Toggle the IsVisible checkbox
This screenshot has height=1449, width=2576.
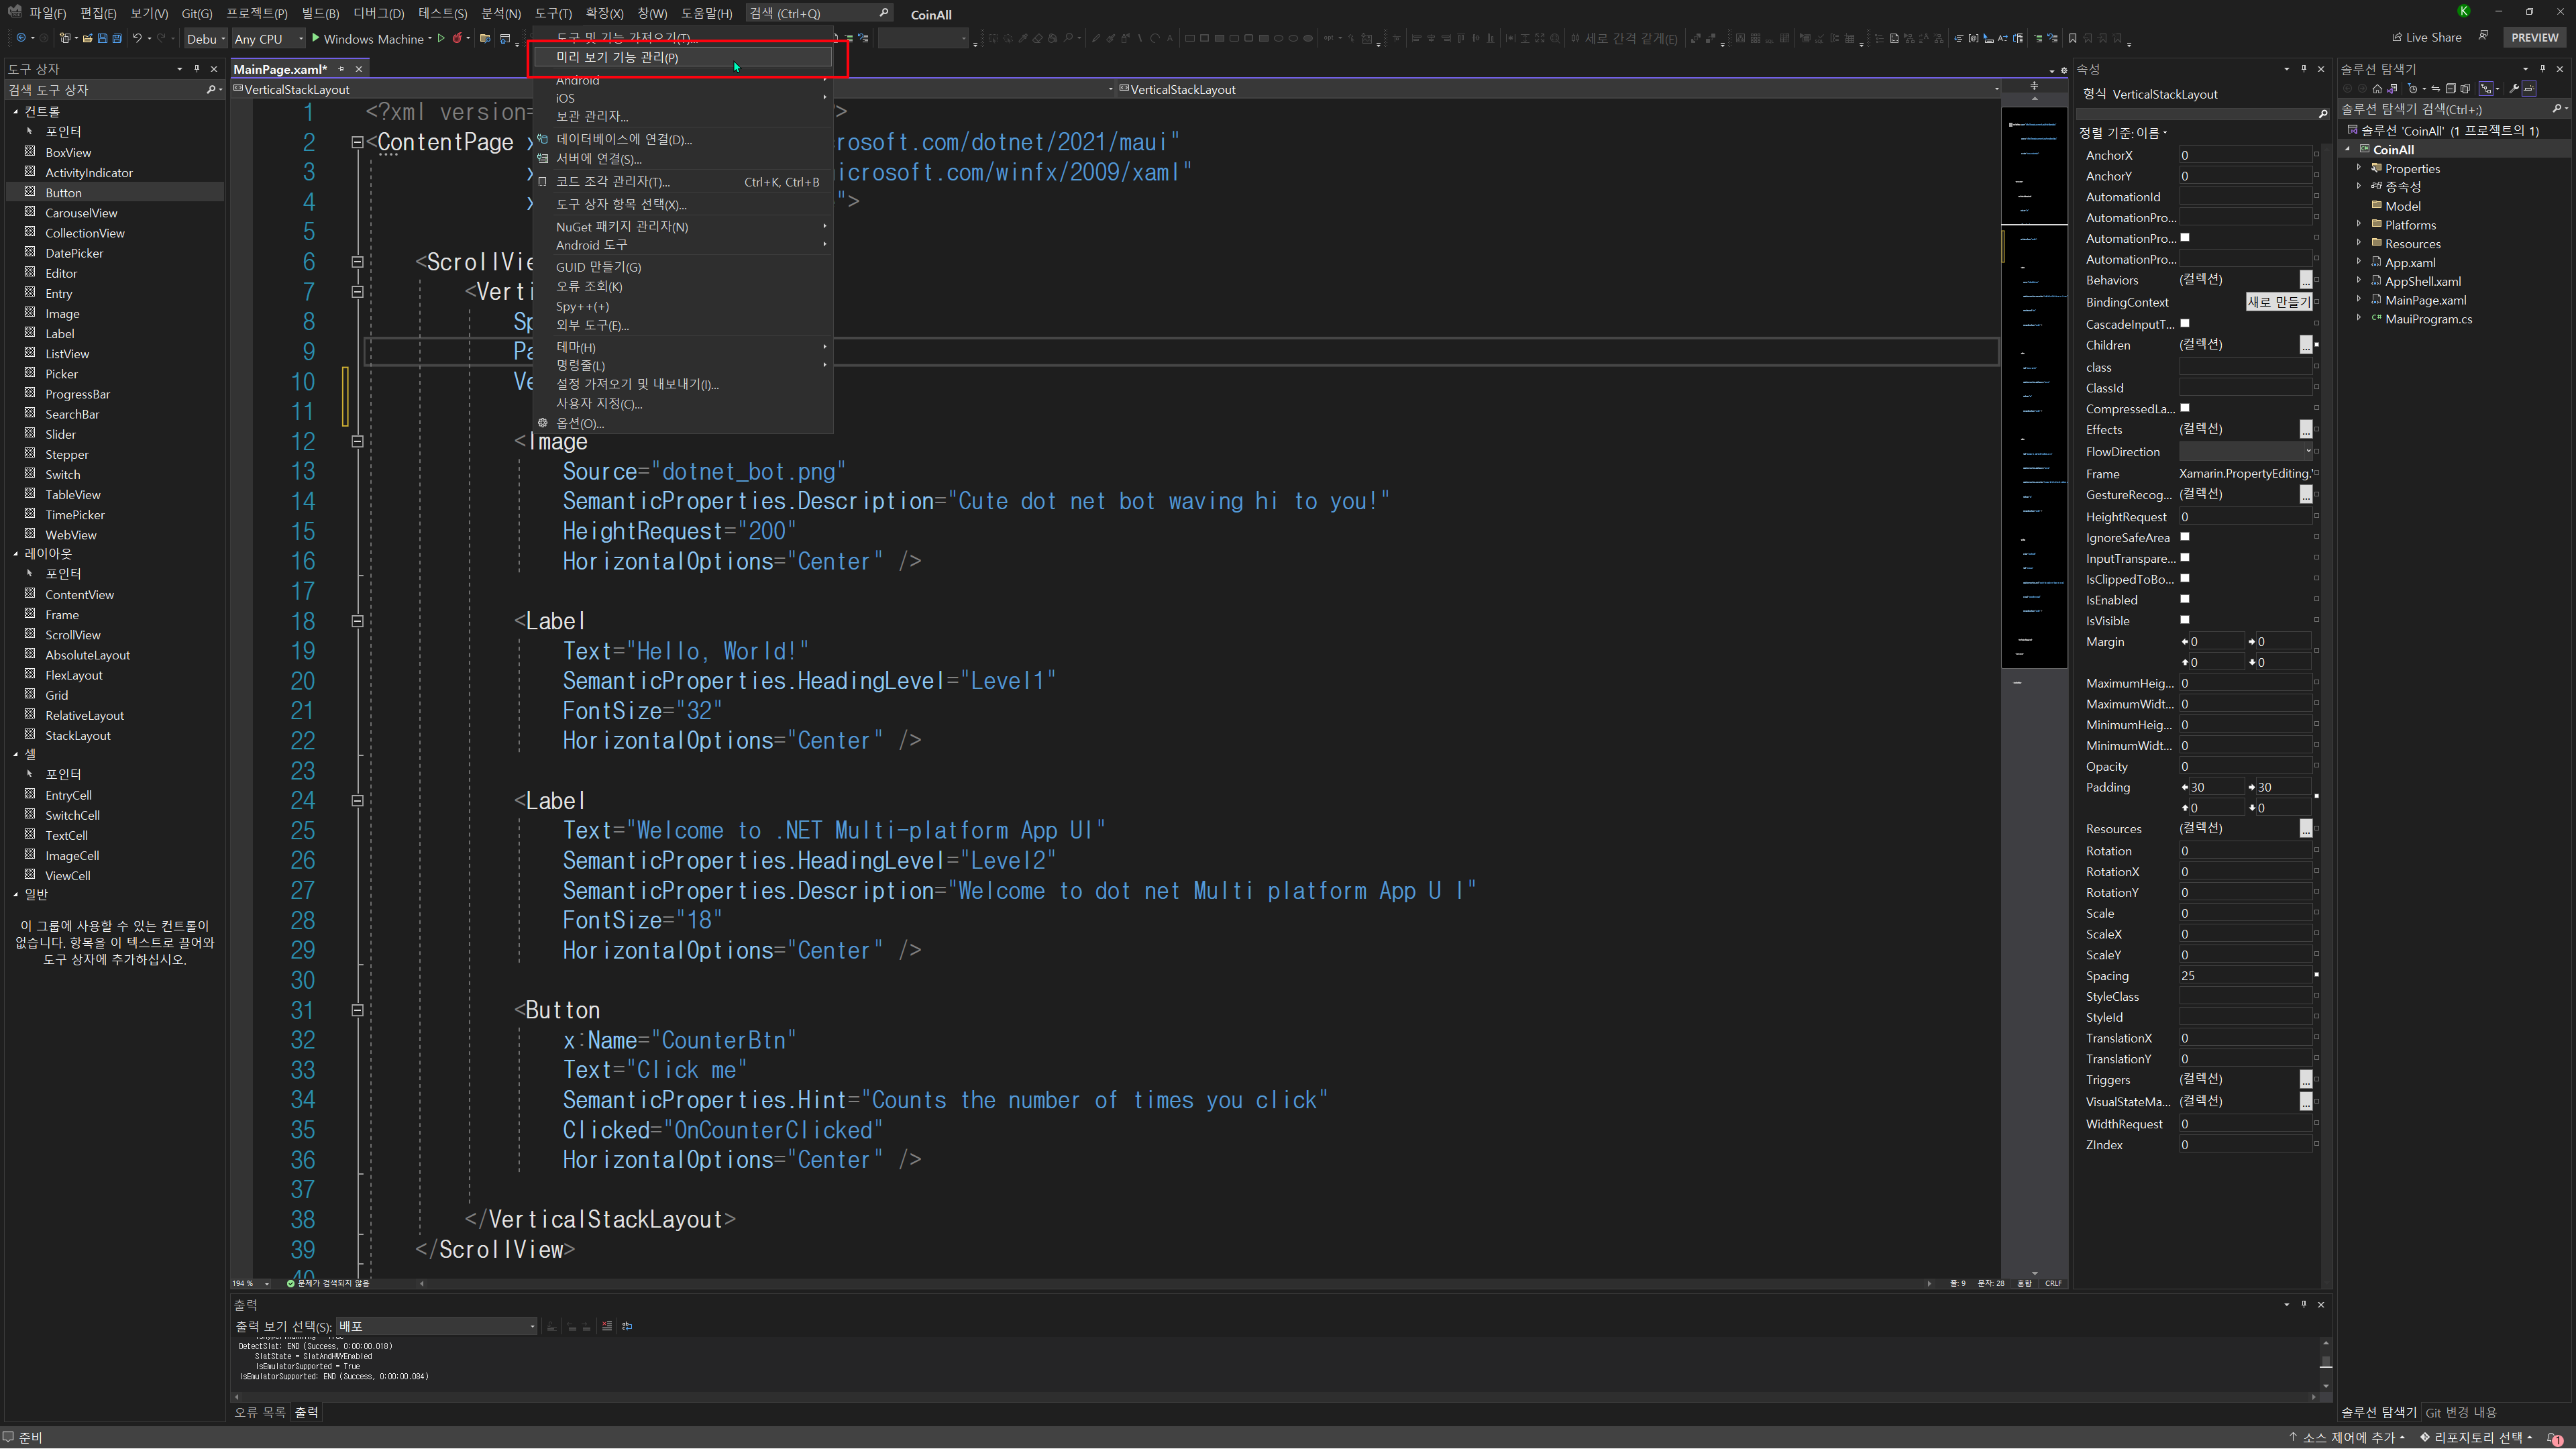[x=2184, y=620]
